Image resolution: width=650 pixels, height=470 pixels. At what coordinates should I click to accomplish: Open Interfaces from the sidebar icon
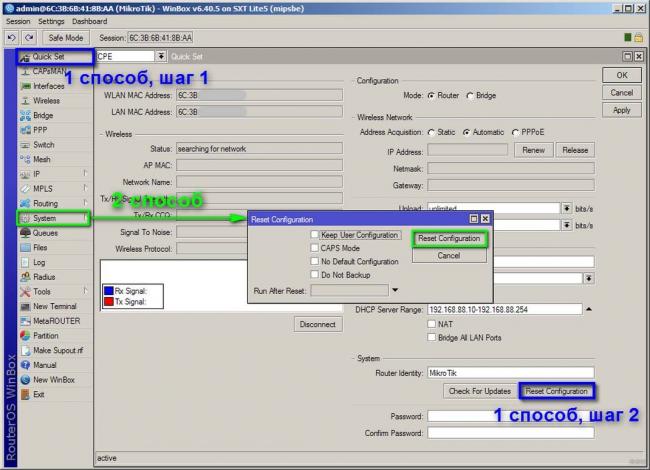[x=26, y=86]
